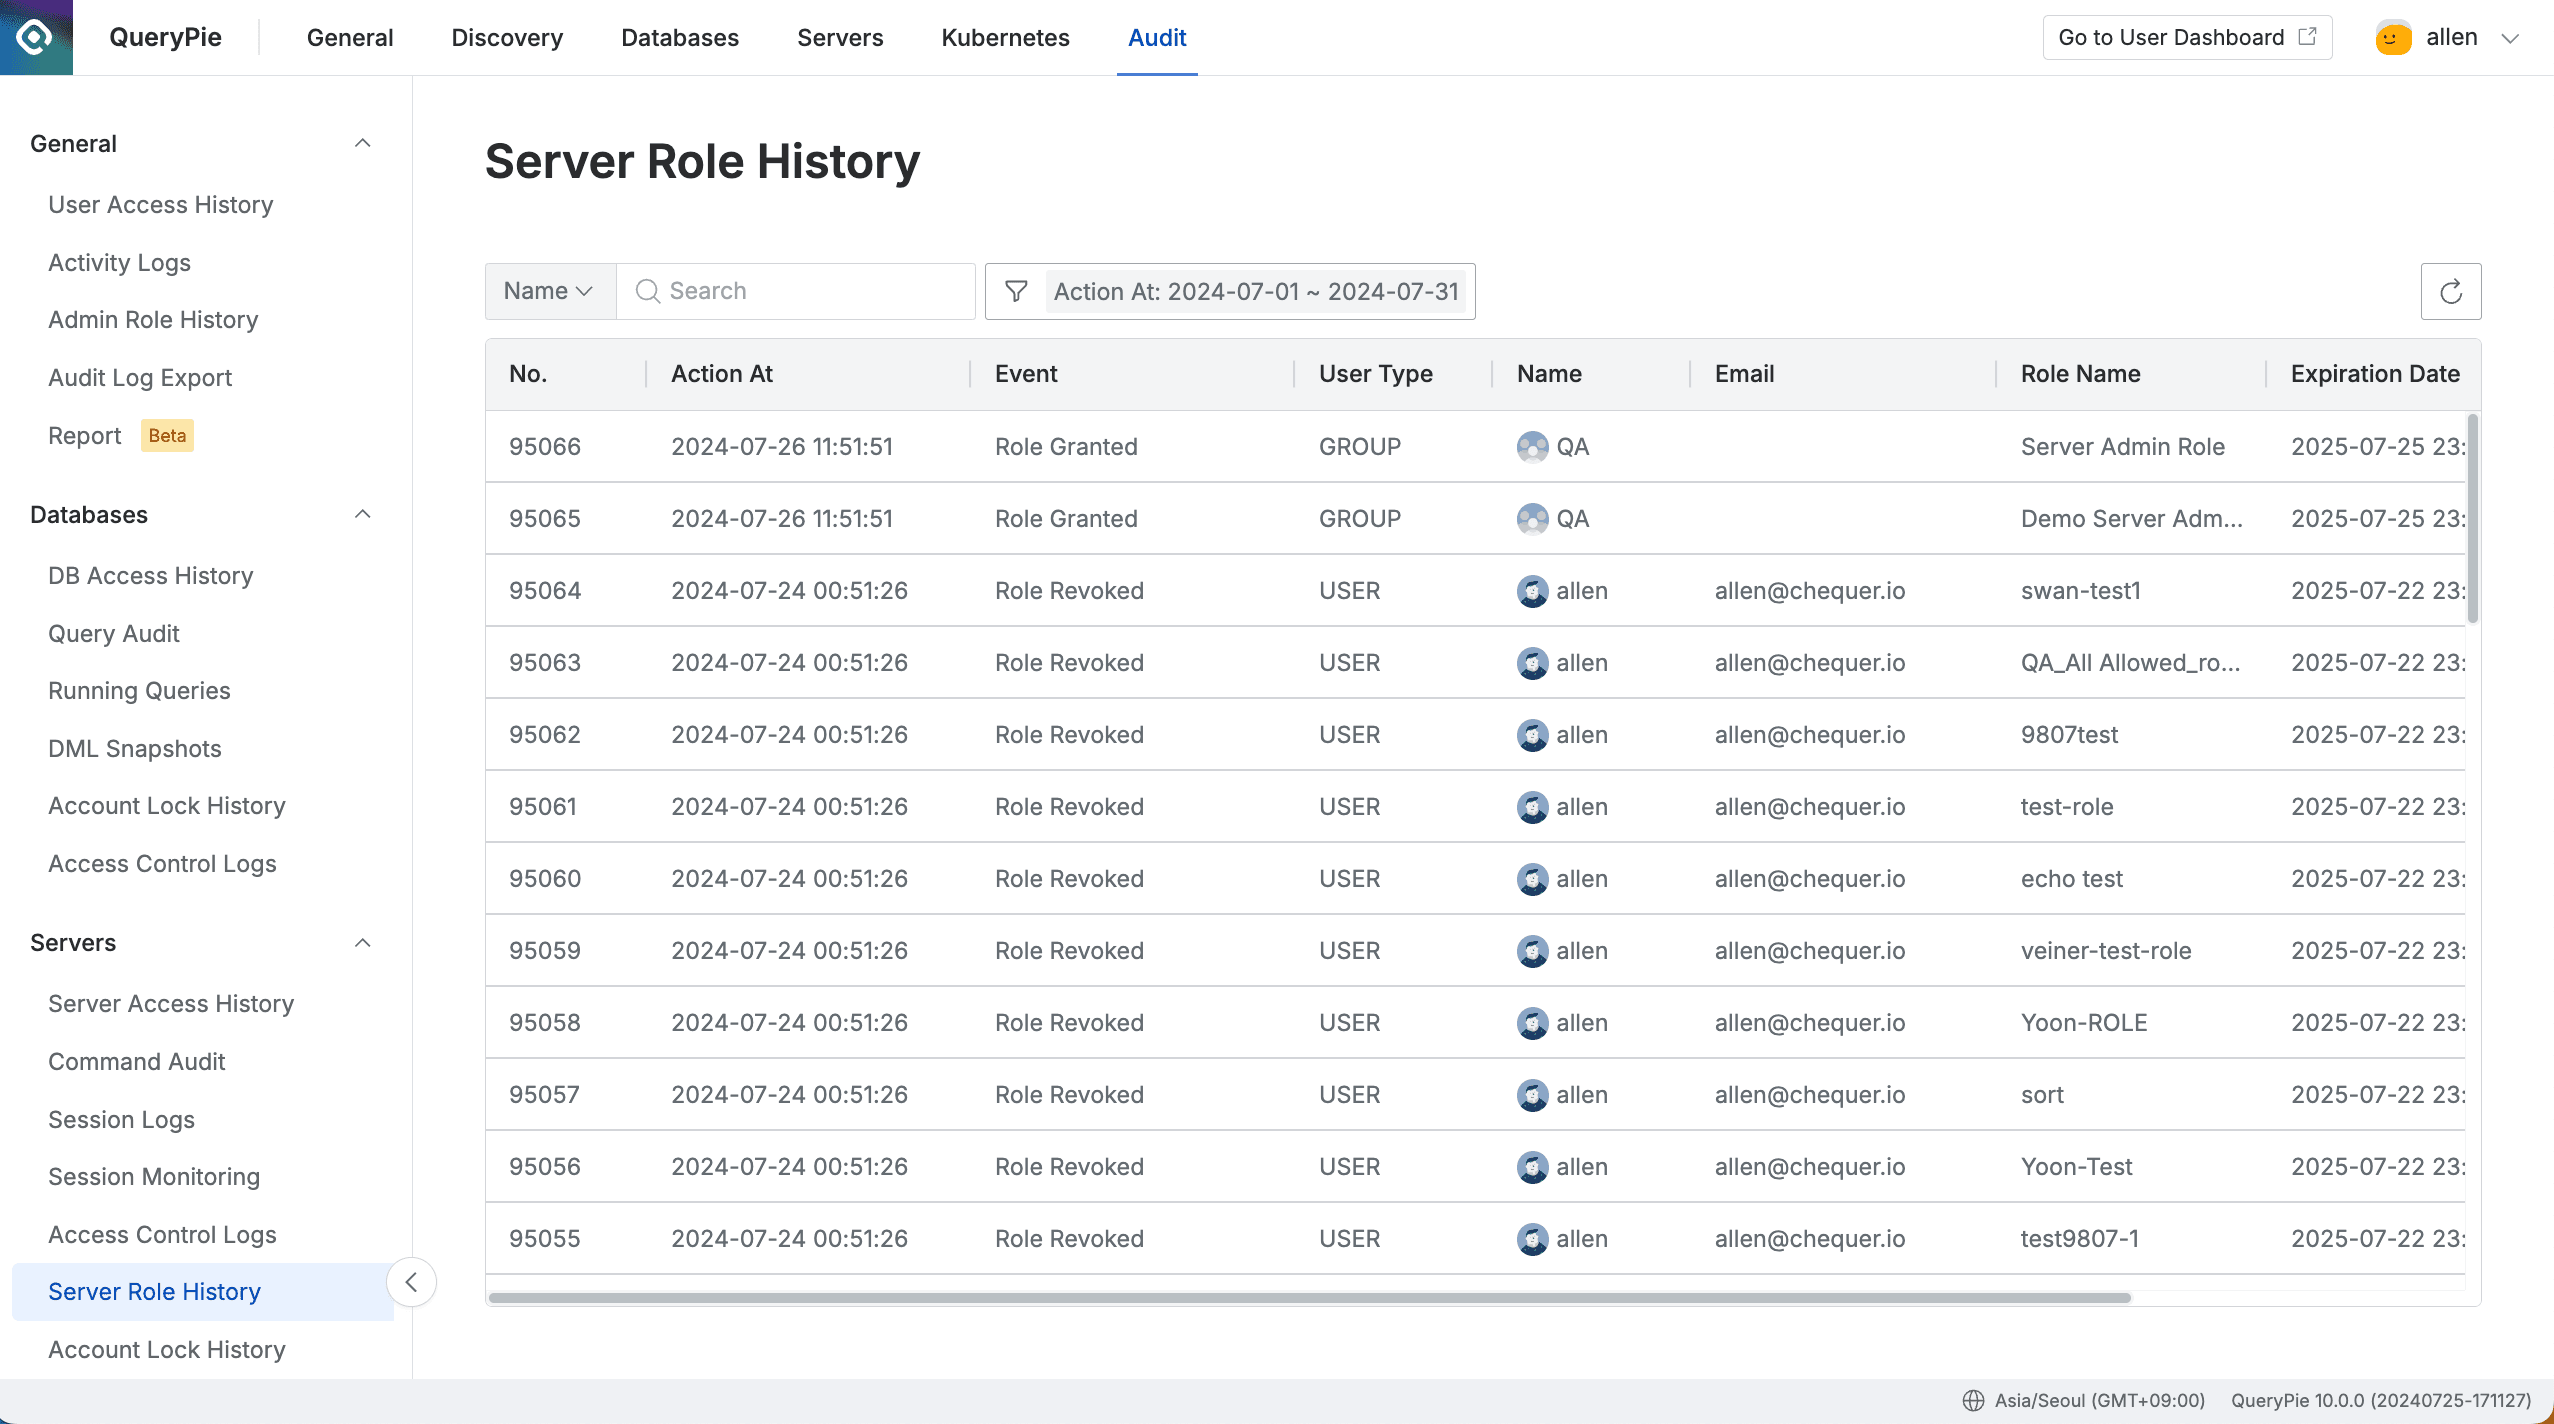The image size is (2554, 1424).
Task: Collapse the Databases section in the sidebar
Action: tap(363, 514)
